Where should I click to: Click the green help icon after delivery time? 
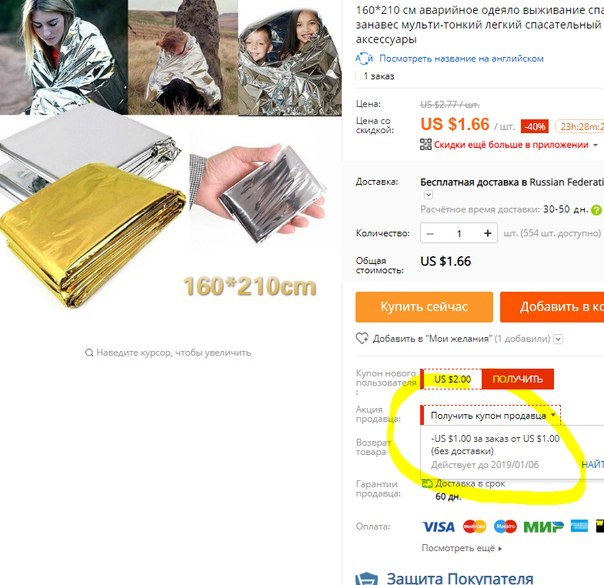pyautogui.click(x=596, y=210)
